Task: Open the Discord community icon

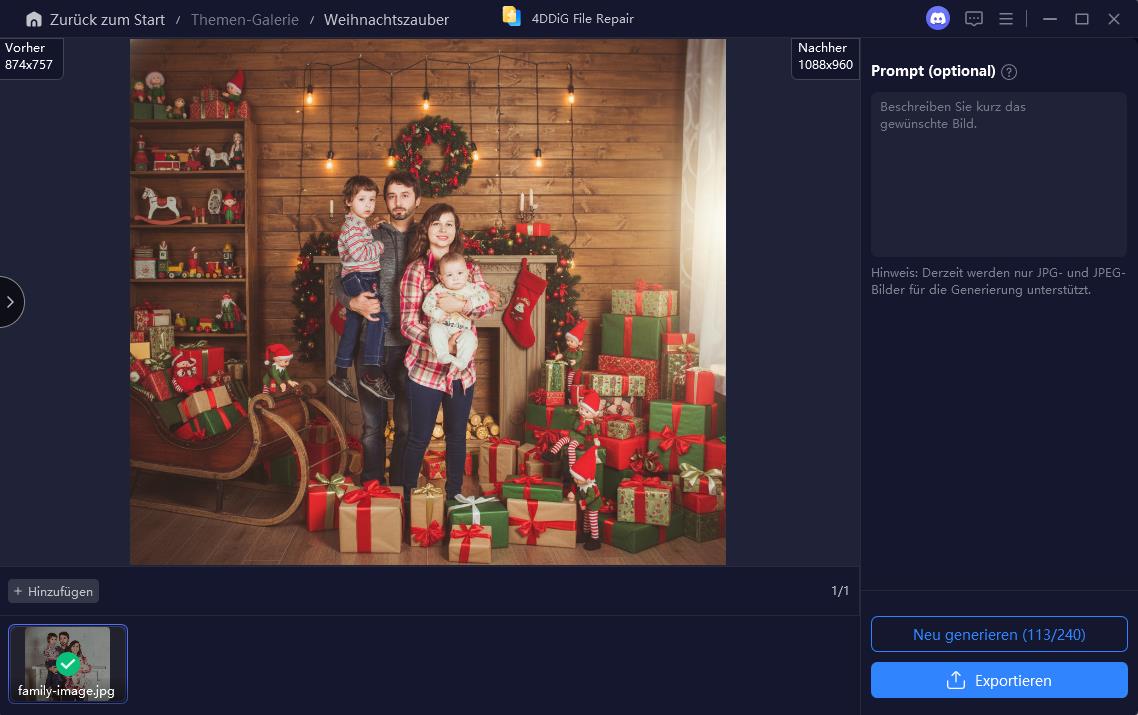Action: [937, 18]
